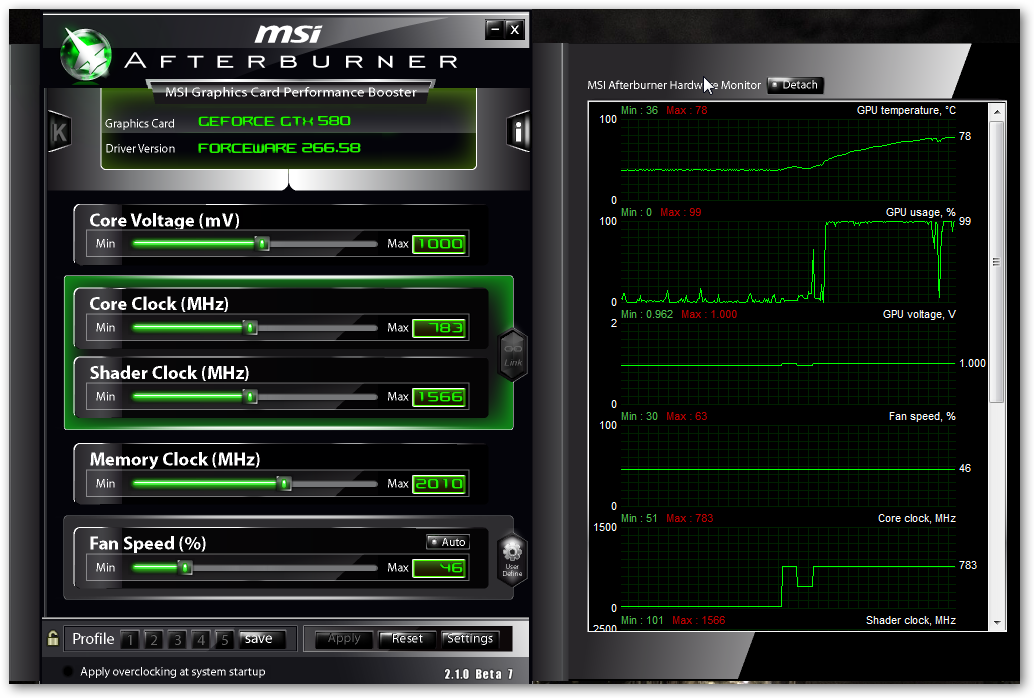This screenshot has height=698, width=1034.
Task: Click the MSI Afterburner Hardware Monitor title
Action: [x=674, y=85]
